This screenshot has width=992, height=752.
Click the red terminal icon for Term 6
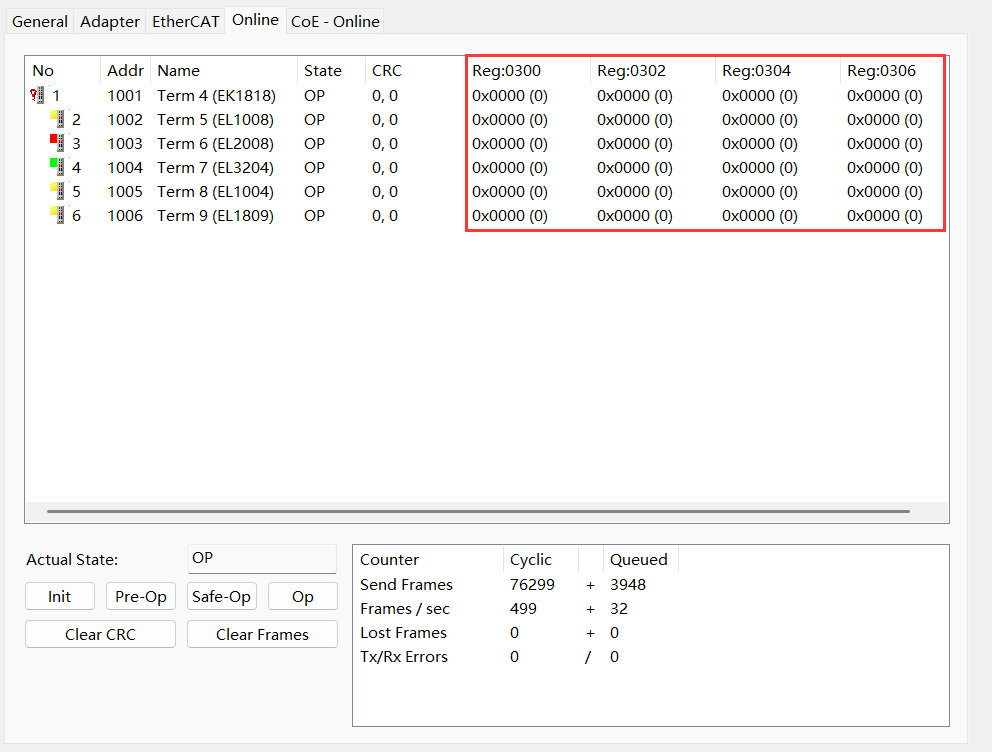click(x=57, y=144)
